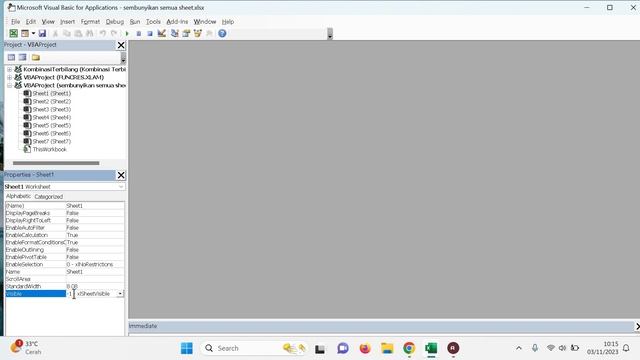This screenshot has width=640, height=360.
Task: Select Sheet3 (Sheet3) in project tree
Action: pyautogui.click(x=51, y=109)
